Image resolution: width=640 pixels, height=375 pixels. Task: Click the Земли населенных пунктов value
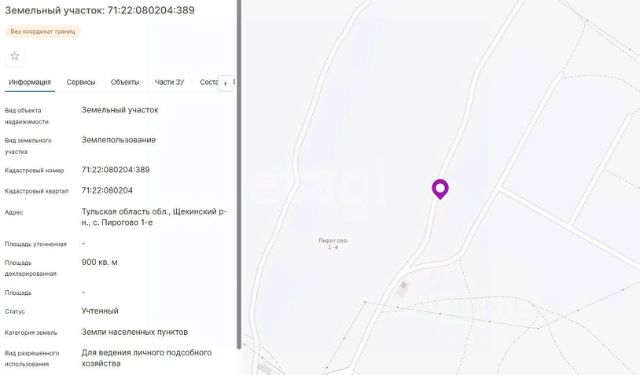(135, 332)
